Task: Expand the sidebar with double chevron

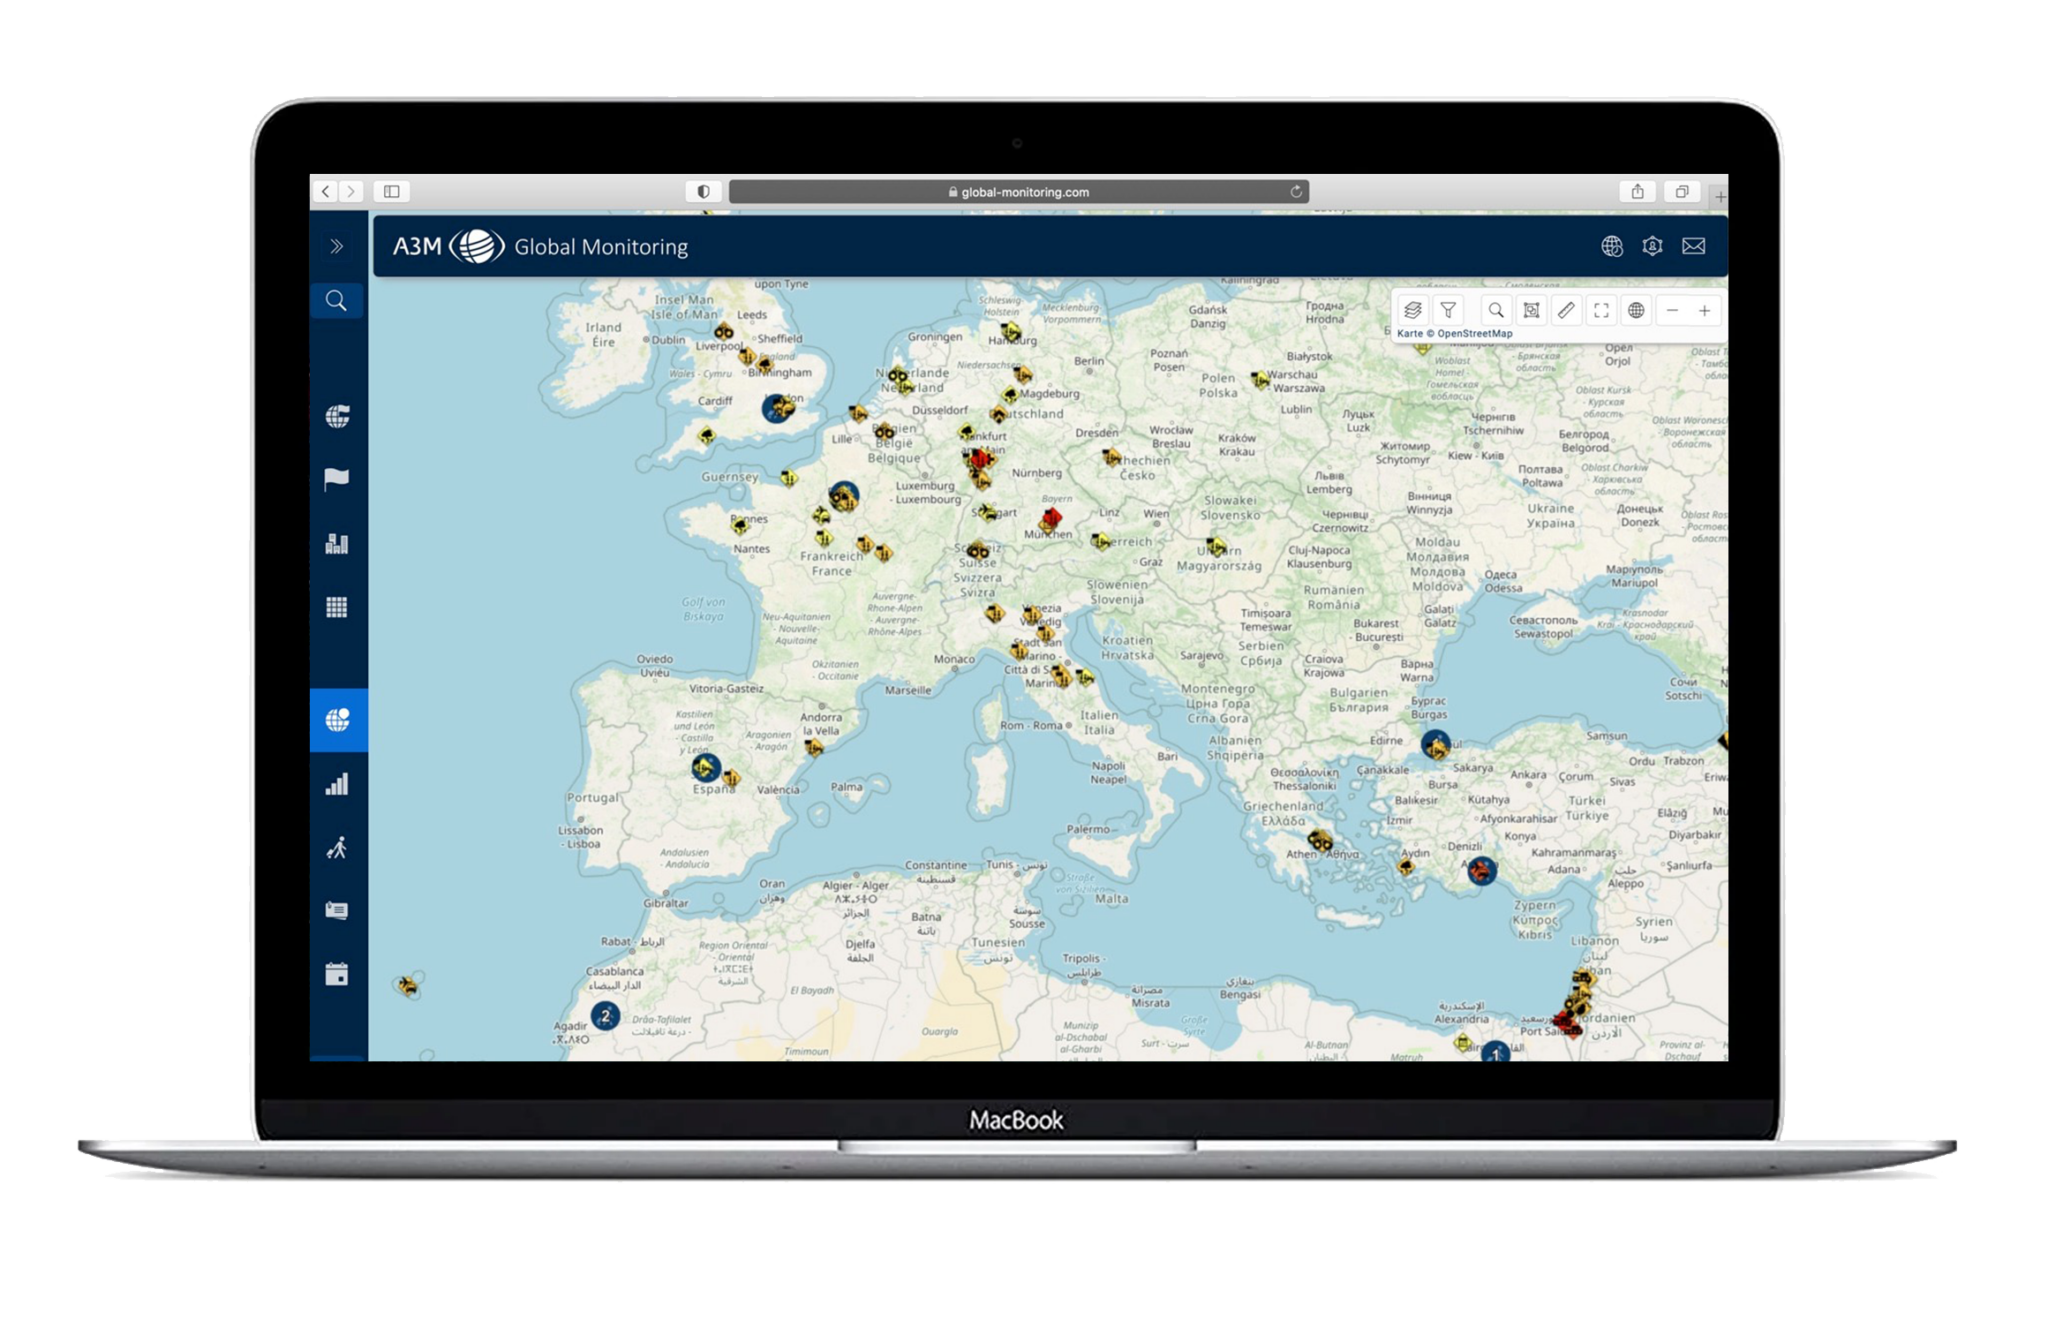Action: [337, 246]
